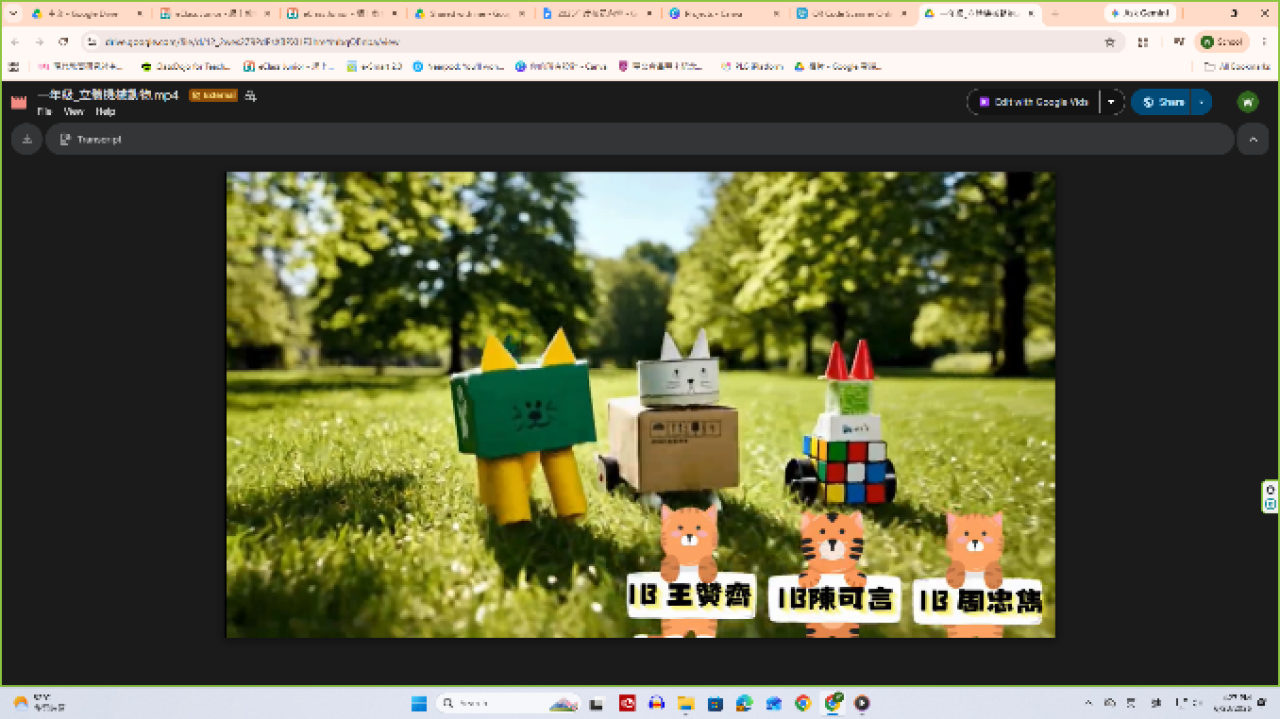Click the blue Share button

(x=1163, y=102)
